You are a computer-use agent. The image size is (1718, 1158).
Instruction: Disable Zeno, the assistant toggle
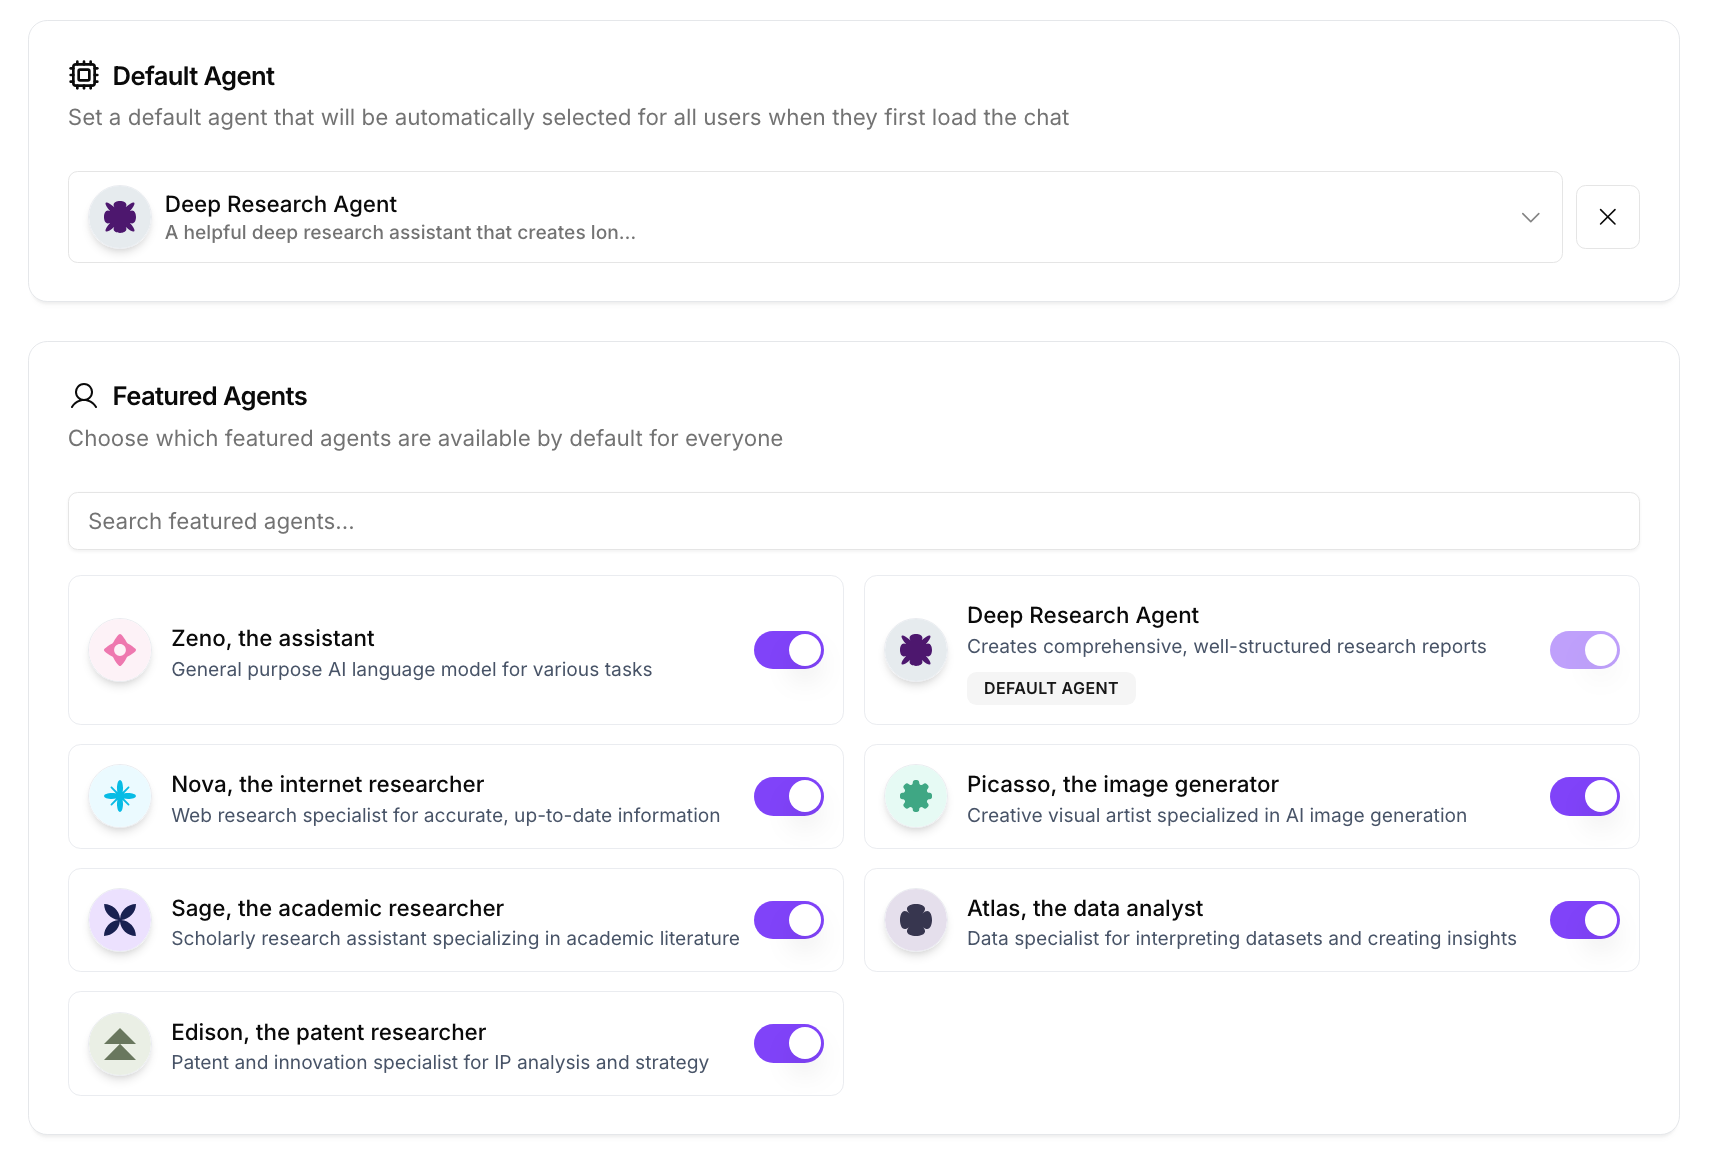[788, 650]
